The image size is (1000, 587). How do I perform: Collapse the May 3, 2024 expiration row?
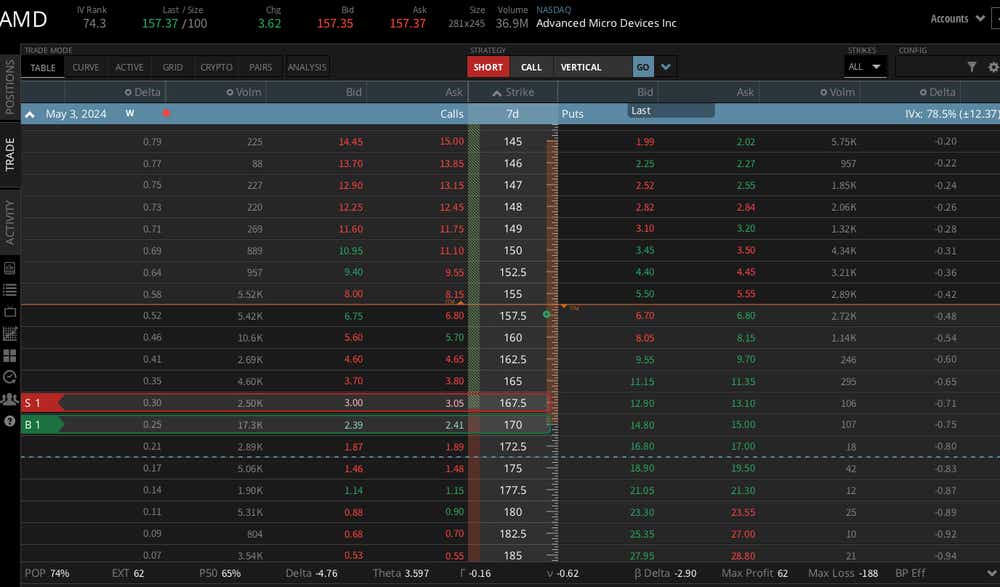click(29, 114)
